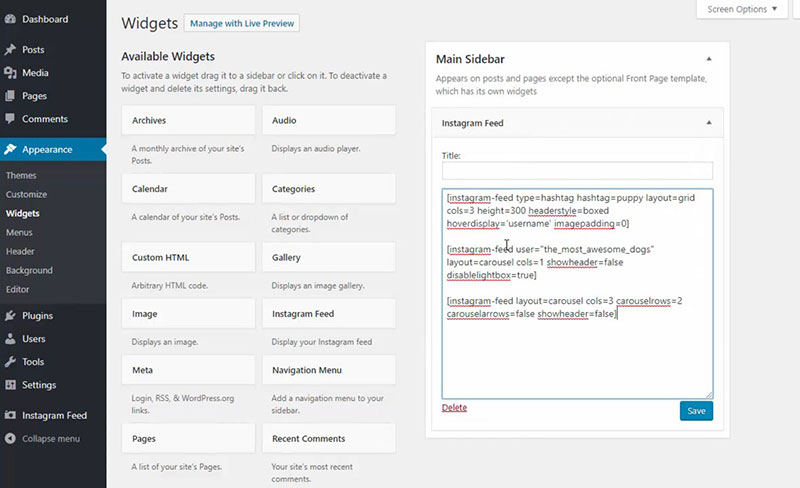Click inside the shortcode text area
Image resolution: width=800 pixels, height=488 pixels.
[577, 294]
